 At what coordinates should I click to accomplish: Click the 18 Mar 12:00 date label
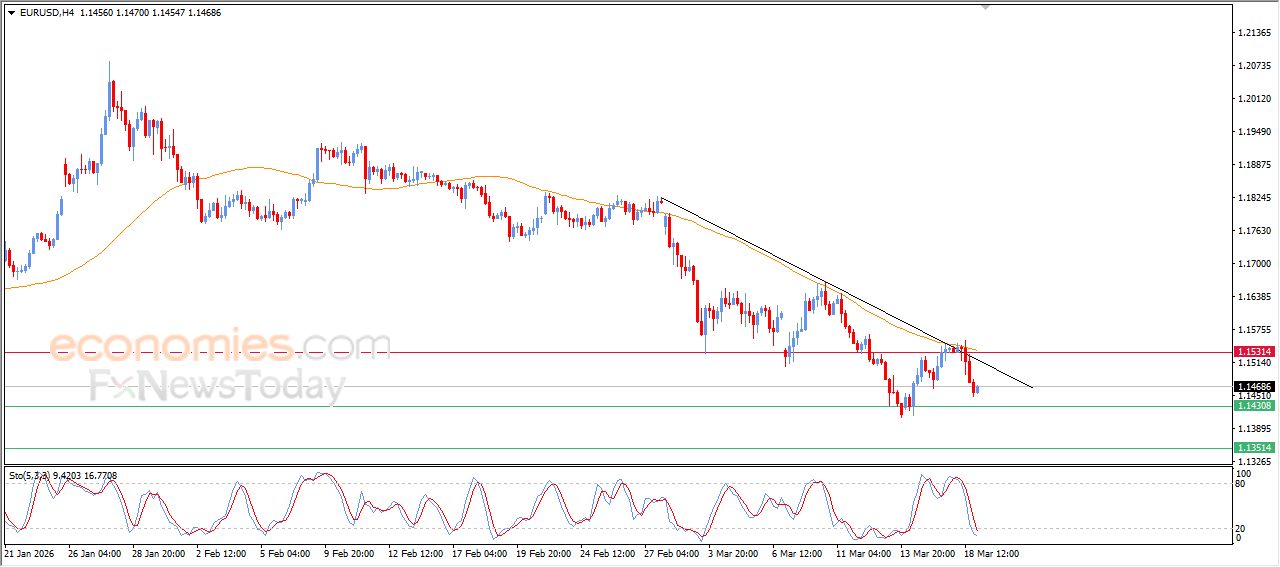[991, 552]
